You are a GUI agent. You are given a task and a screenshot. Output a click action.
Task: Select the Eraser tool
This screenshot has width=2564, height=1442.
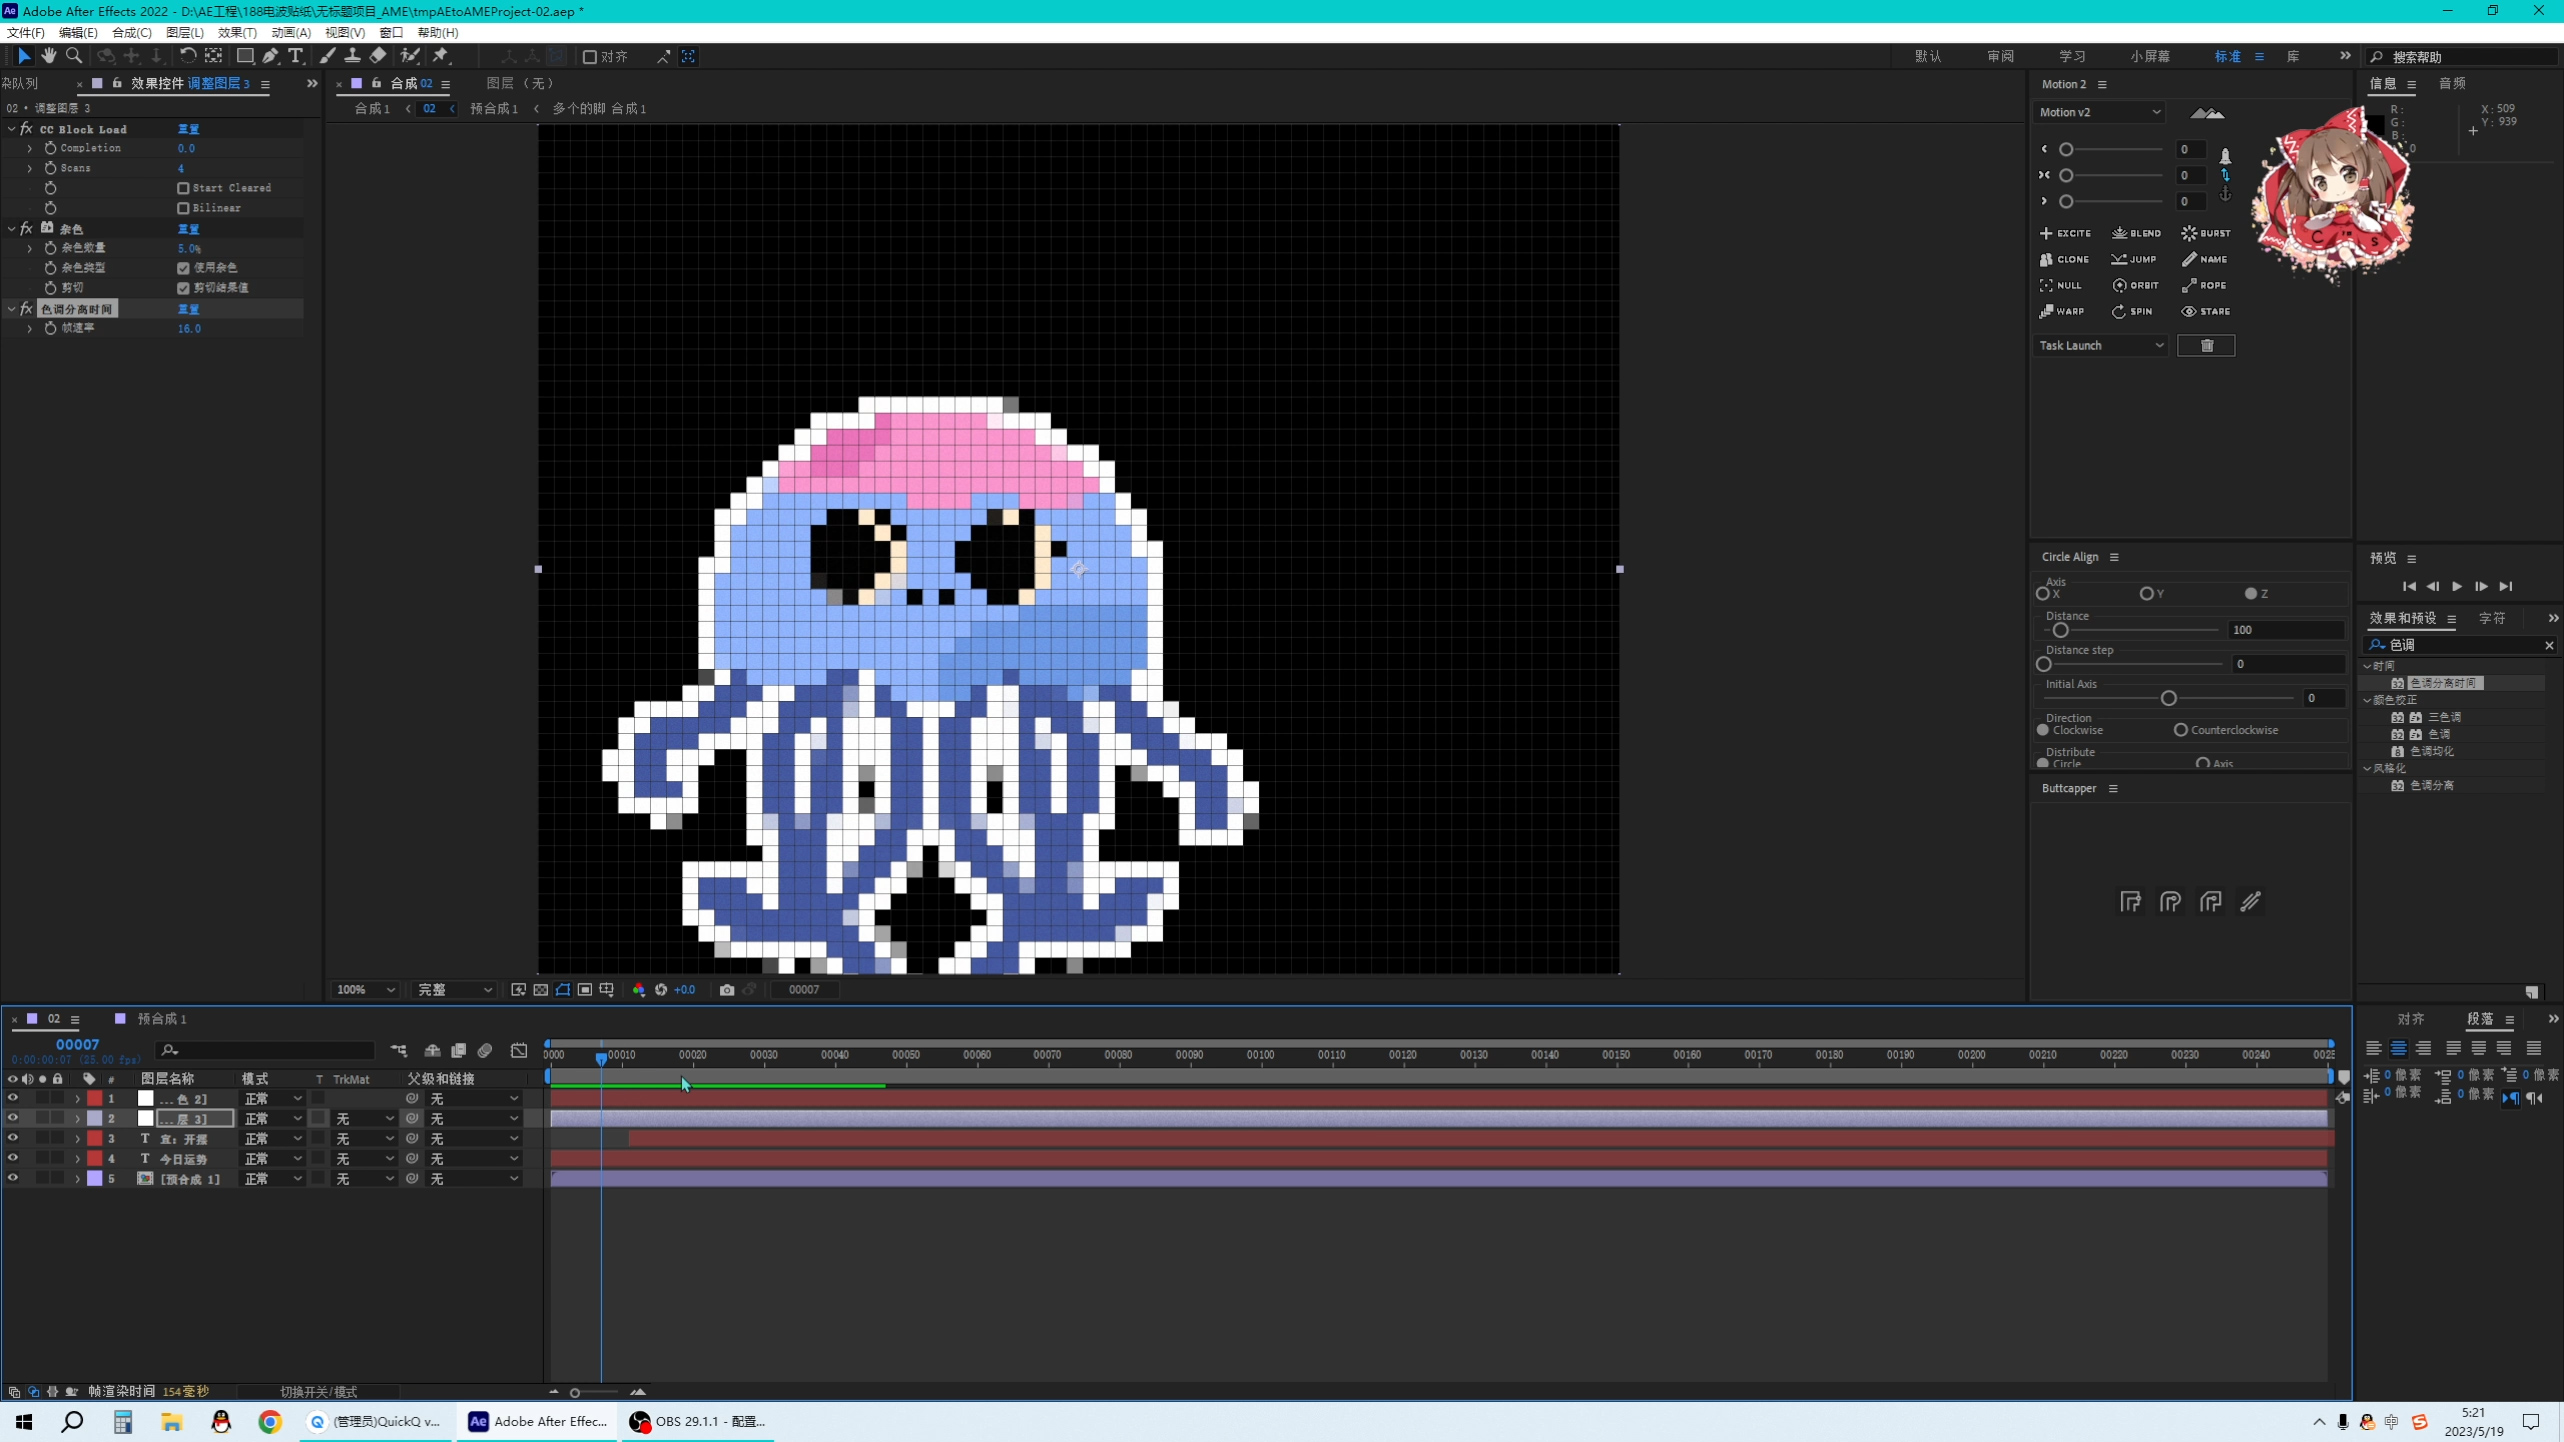click(x=377, y=56)
